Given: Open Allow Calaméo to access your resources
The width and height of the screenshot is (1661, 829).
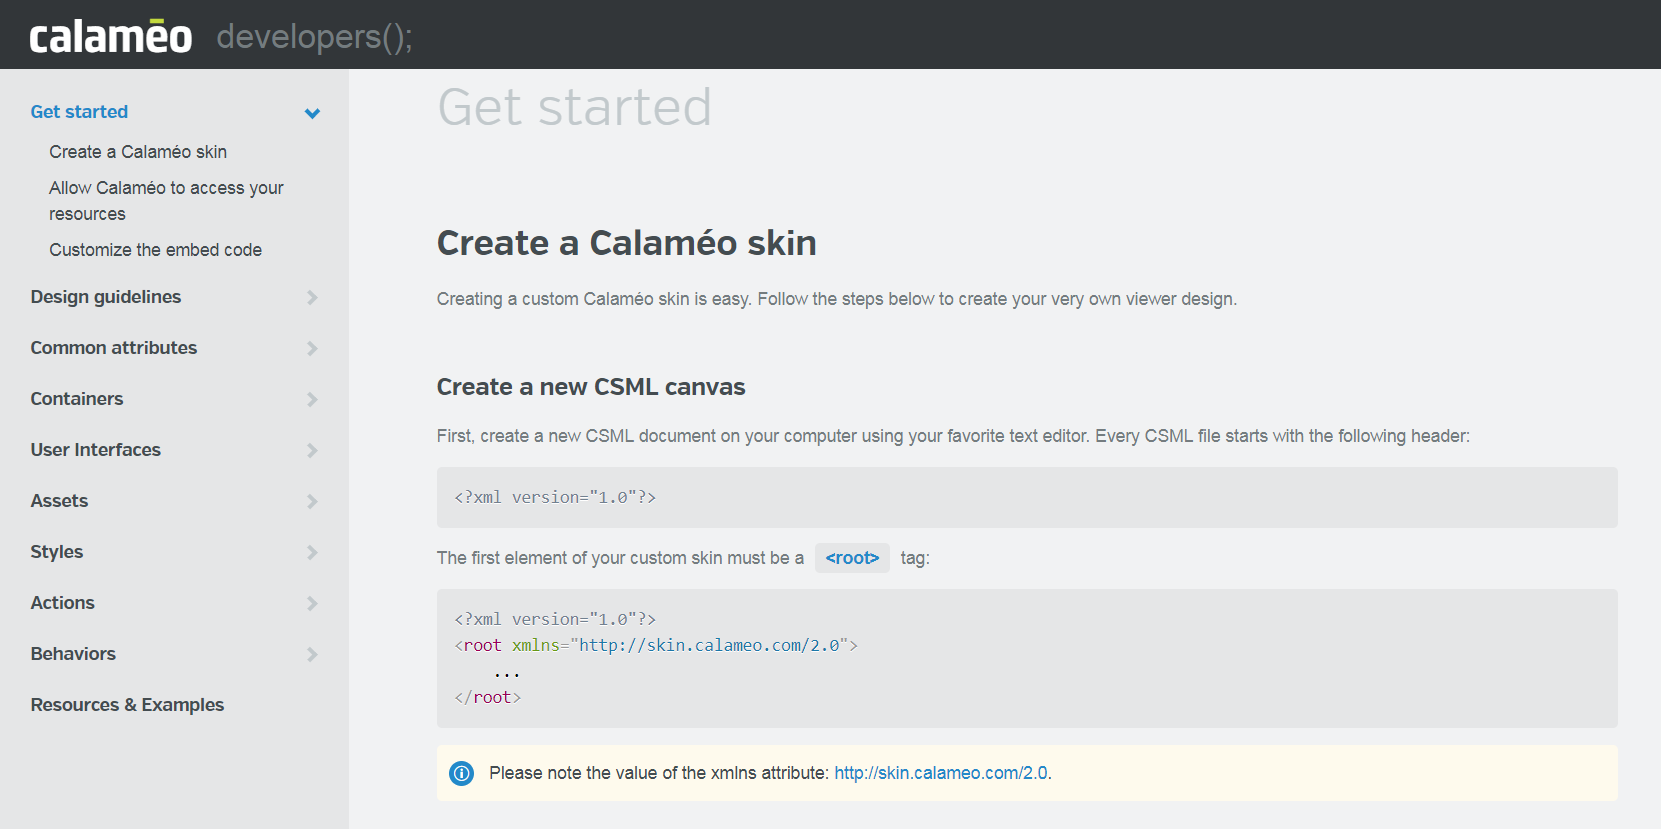Looking at the screenshot, I should pos(166,201).
